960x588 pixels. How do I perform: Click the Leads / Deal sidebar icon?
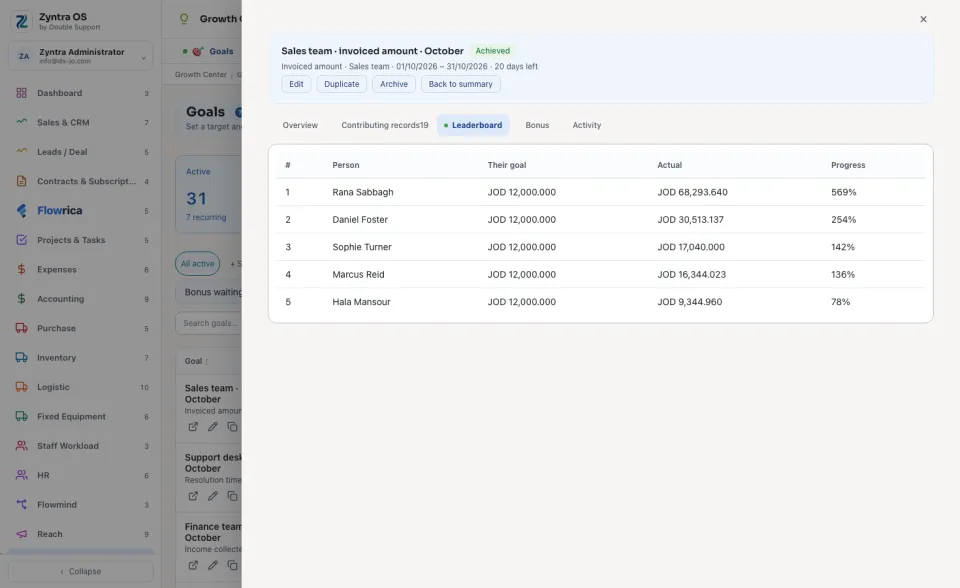(x=21, y=151)
